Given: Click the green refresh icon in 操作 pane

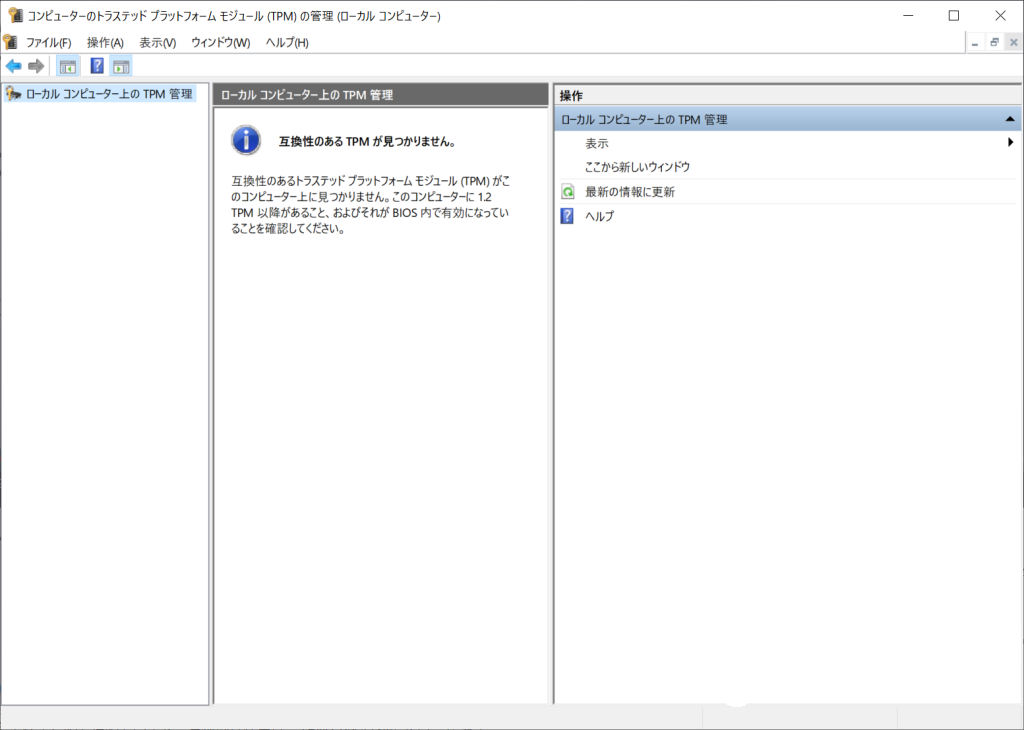Looking at the screenshot, I should pyautogui.click(x=567, y=192).
